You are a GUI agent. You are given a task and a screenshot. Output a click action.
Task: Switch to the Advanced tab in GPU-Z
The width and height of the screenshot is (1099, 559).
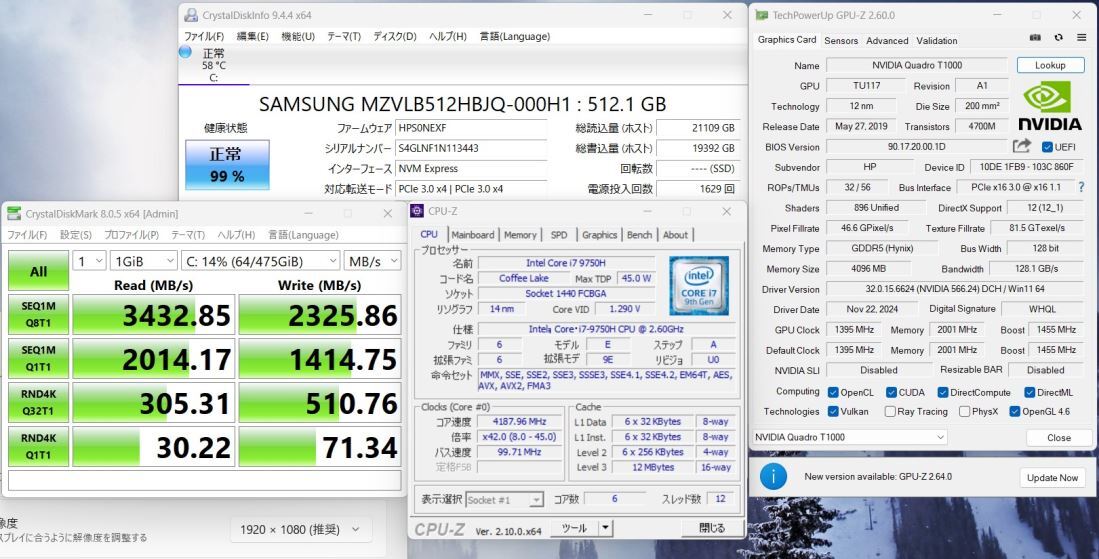(x=887, y=41)
